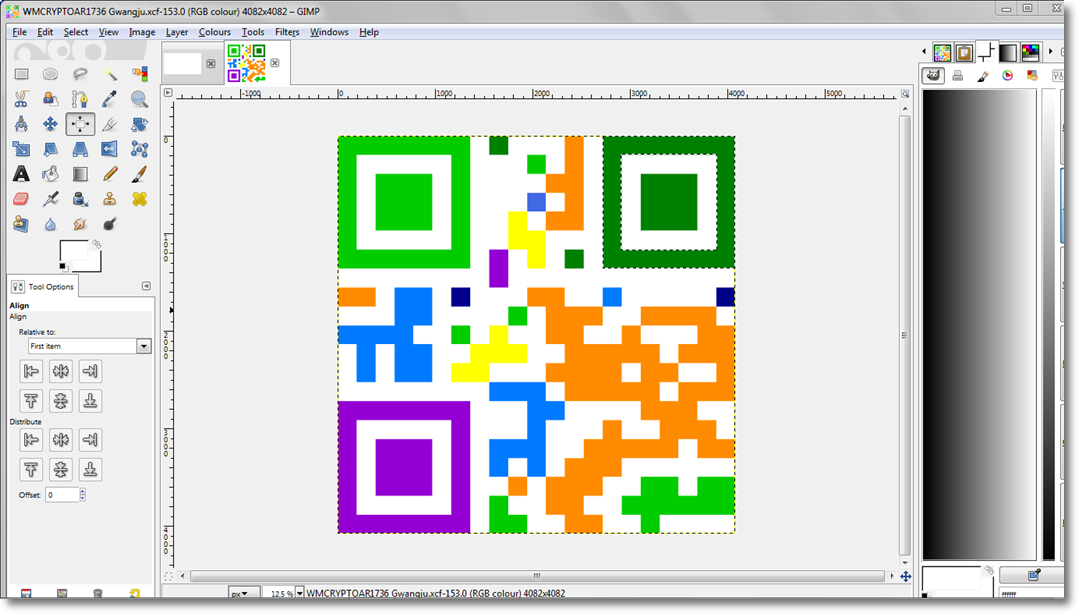Select the Ellipse Select tool
The image size is (1080, 615).
tap(50, 74)
